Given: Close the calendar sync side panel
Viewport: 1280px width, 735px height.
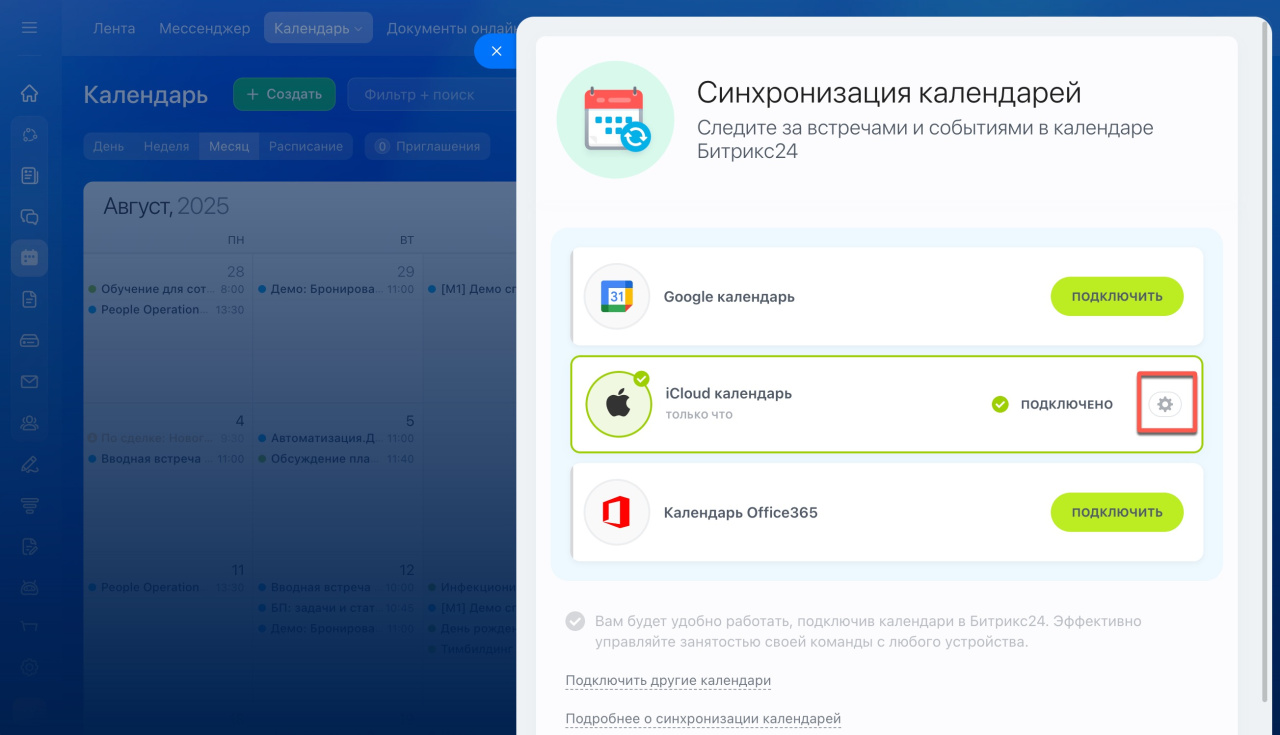Looking at the screenshot, I should pos(496,51).
